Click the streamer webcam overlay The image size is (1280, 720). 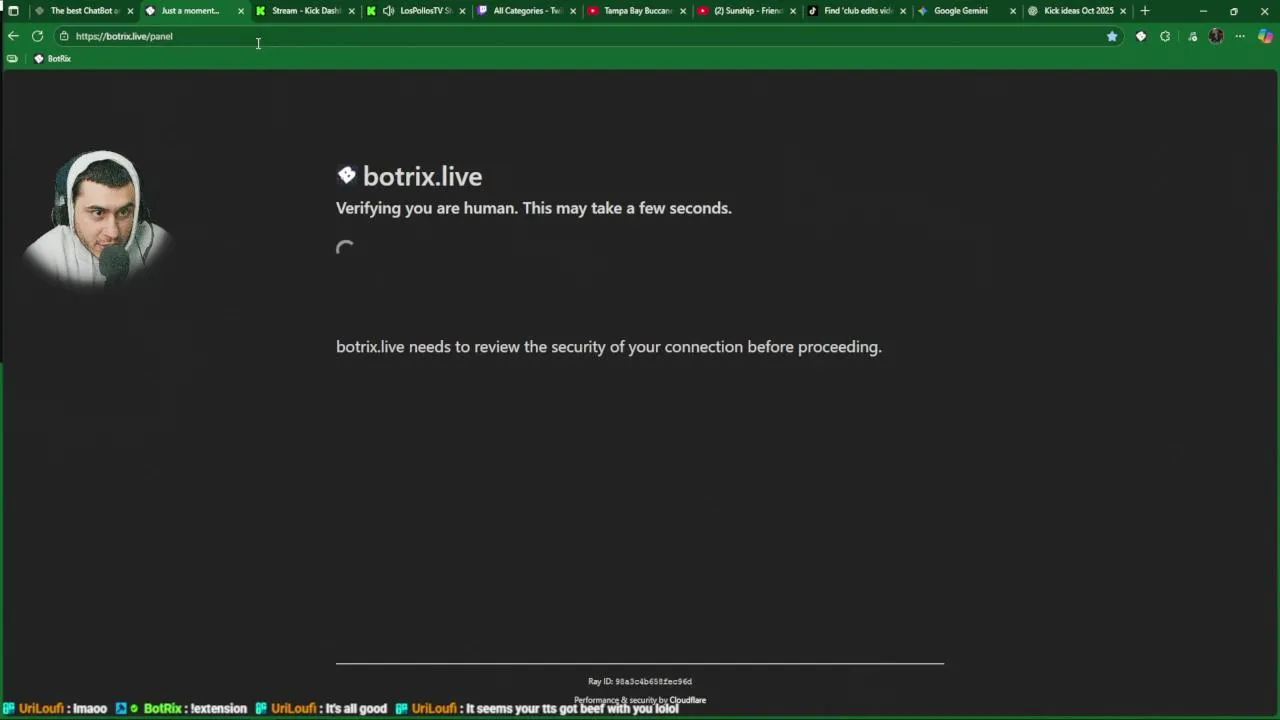pyautogui.click(x=98, y=219)
